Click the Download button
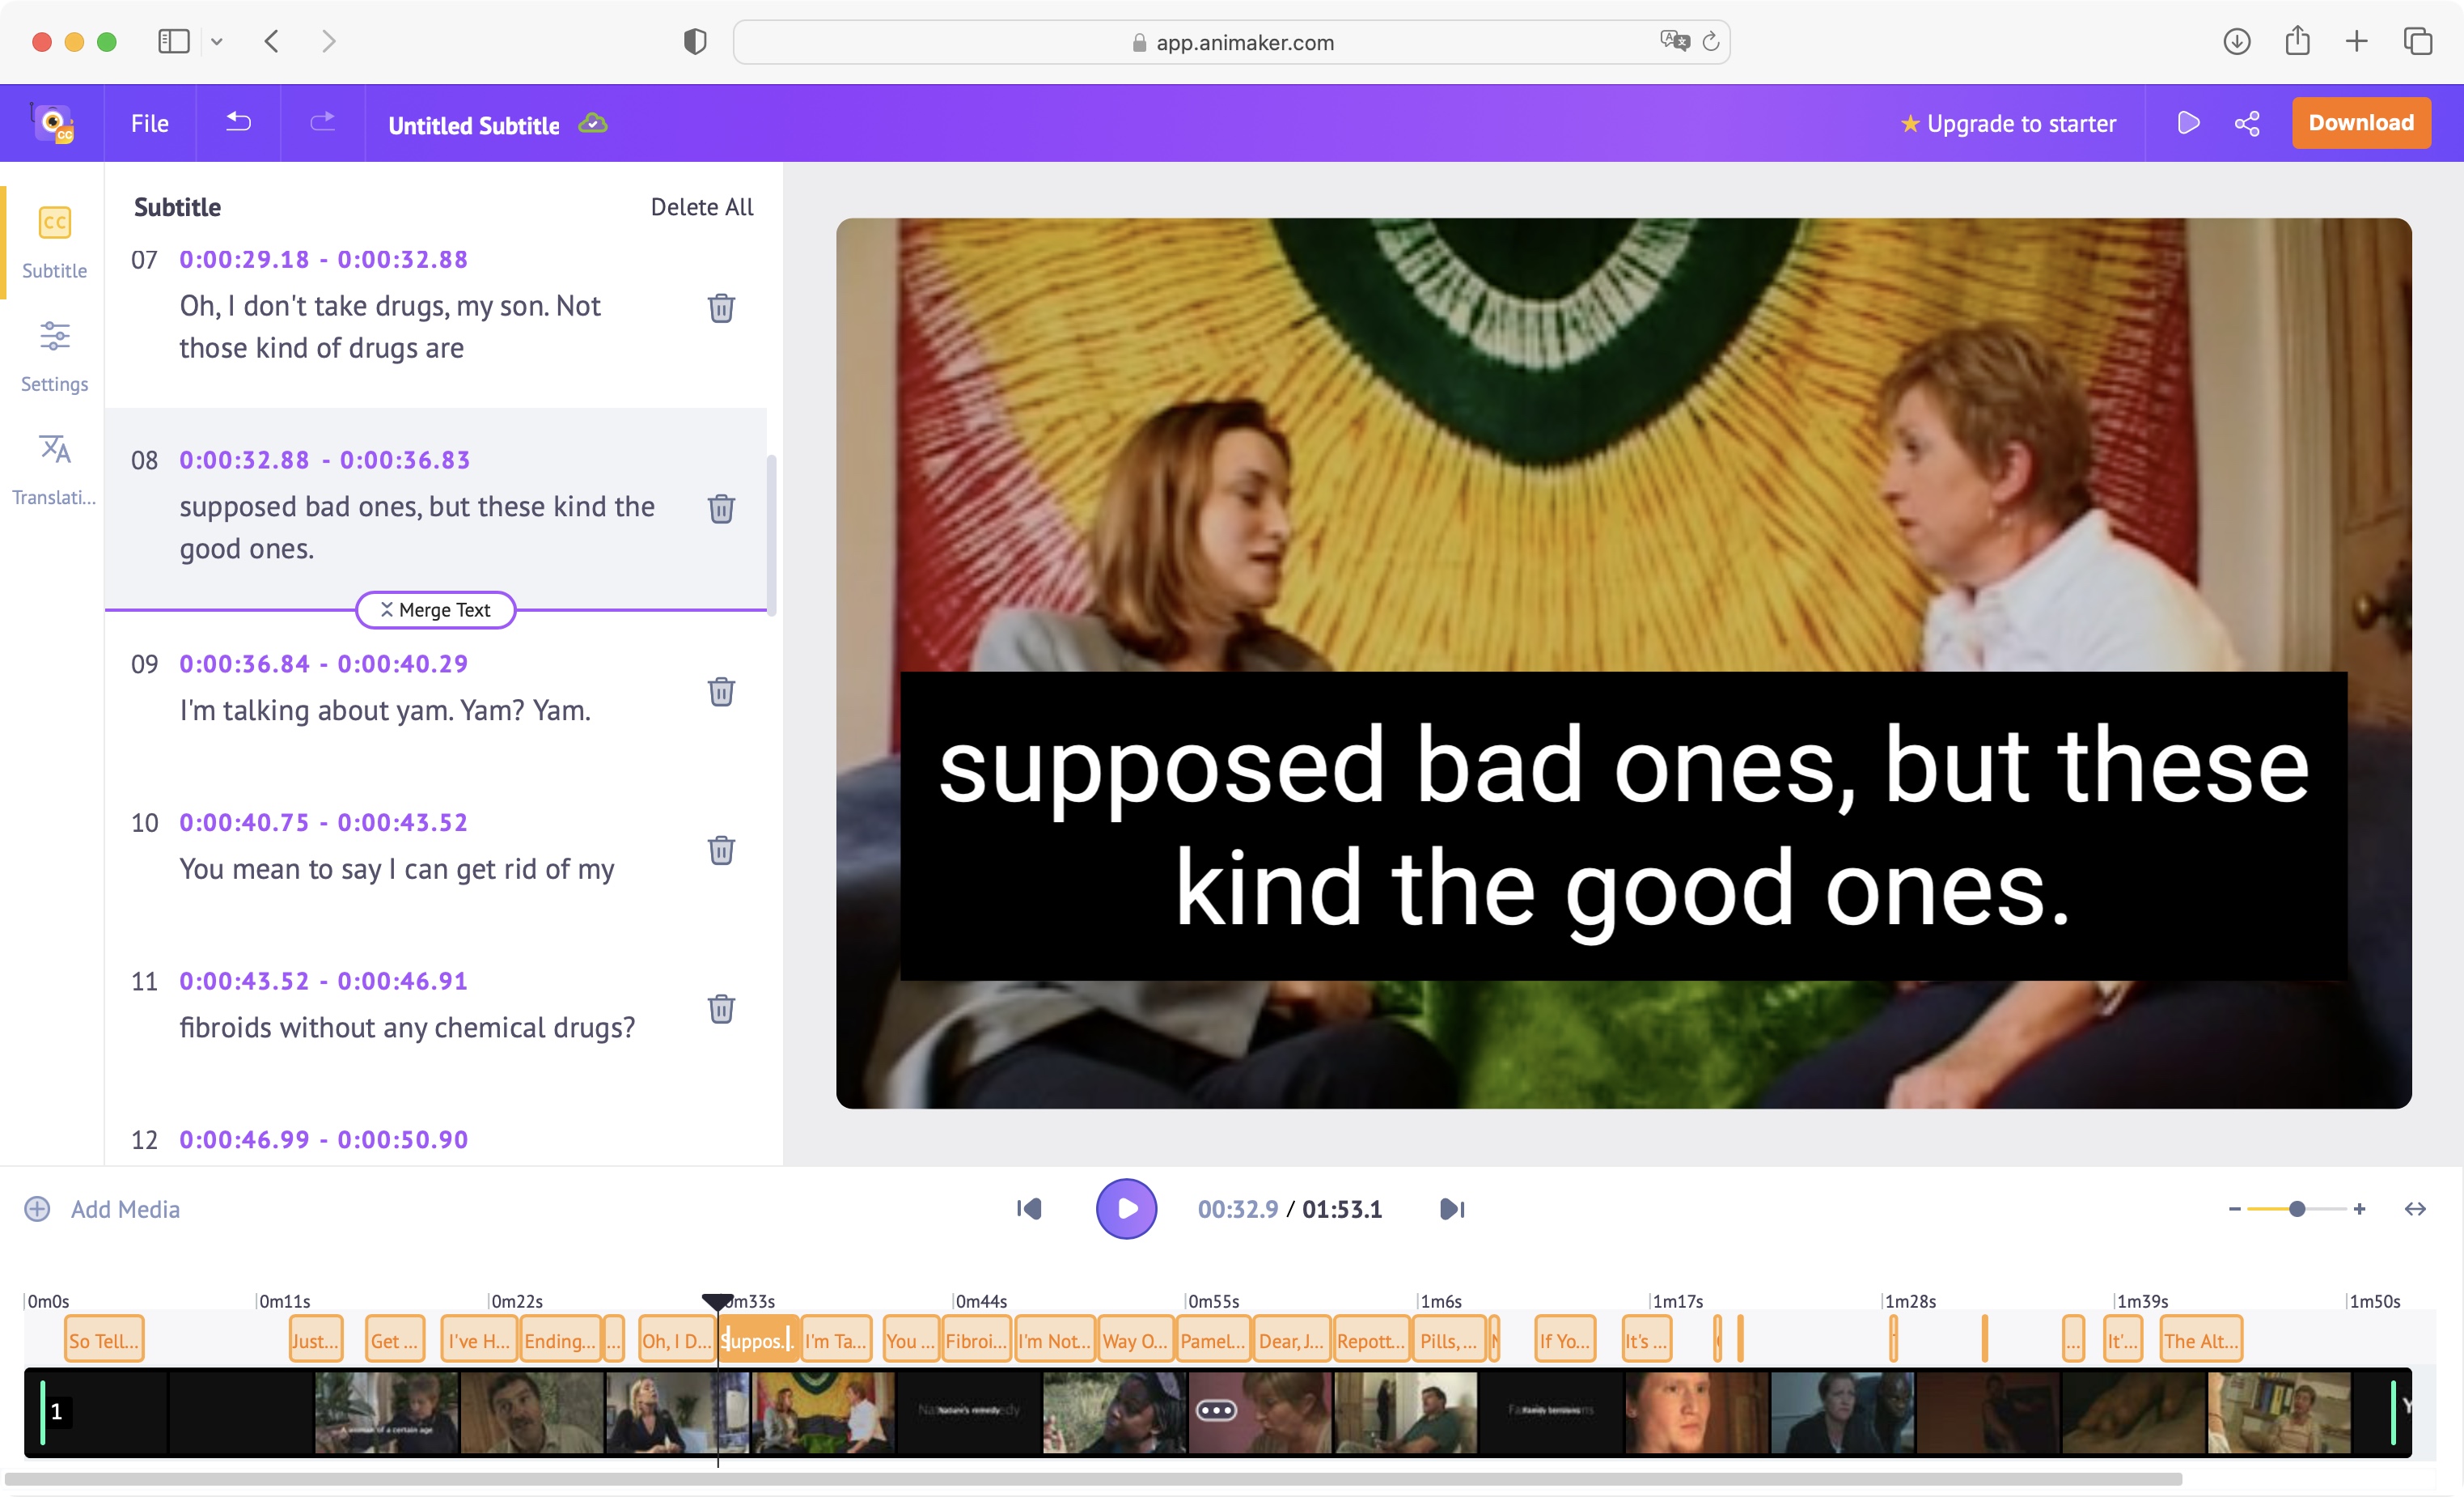 2362,123
